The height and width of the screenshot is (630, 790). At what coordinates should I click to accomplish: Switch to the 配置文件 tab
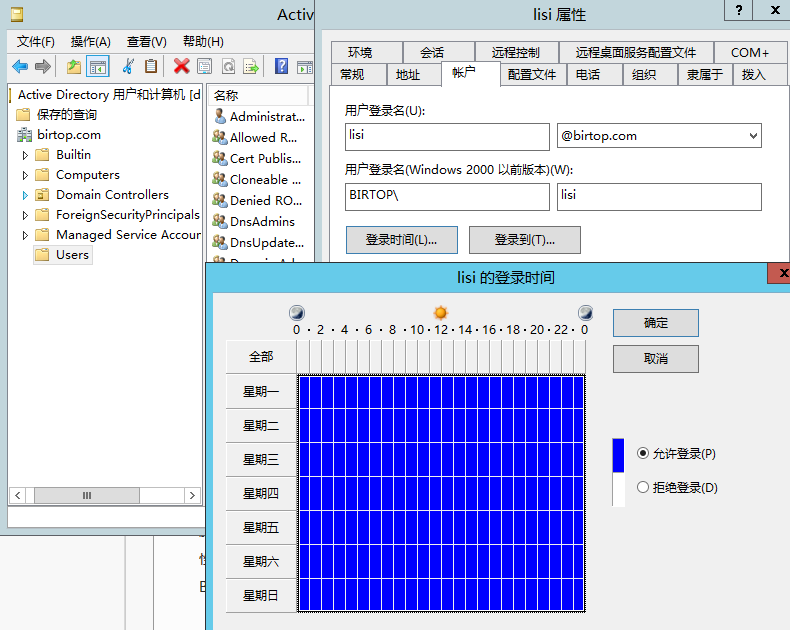[532, 75]
